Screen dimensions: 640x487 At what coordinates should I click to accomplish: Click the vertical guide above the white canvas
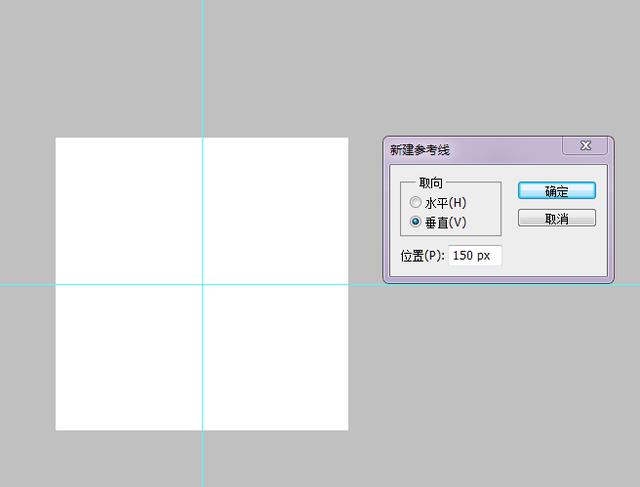coord(202,70)
